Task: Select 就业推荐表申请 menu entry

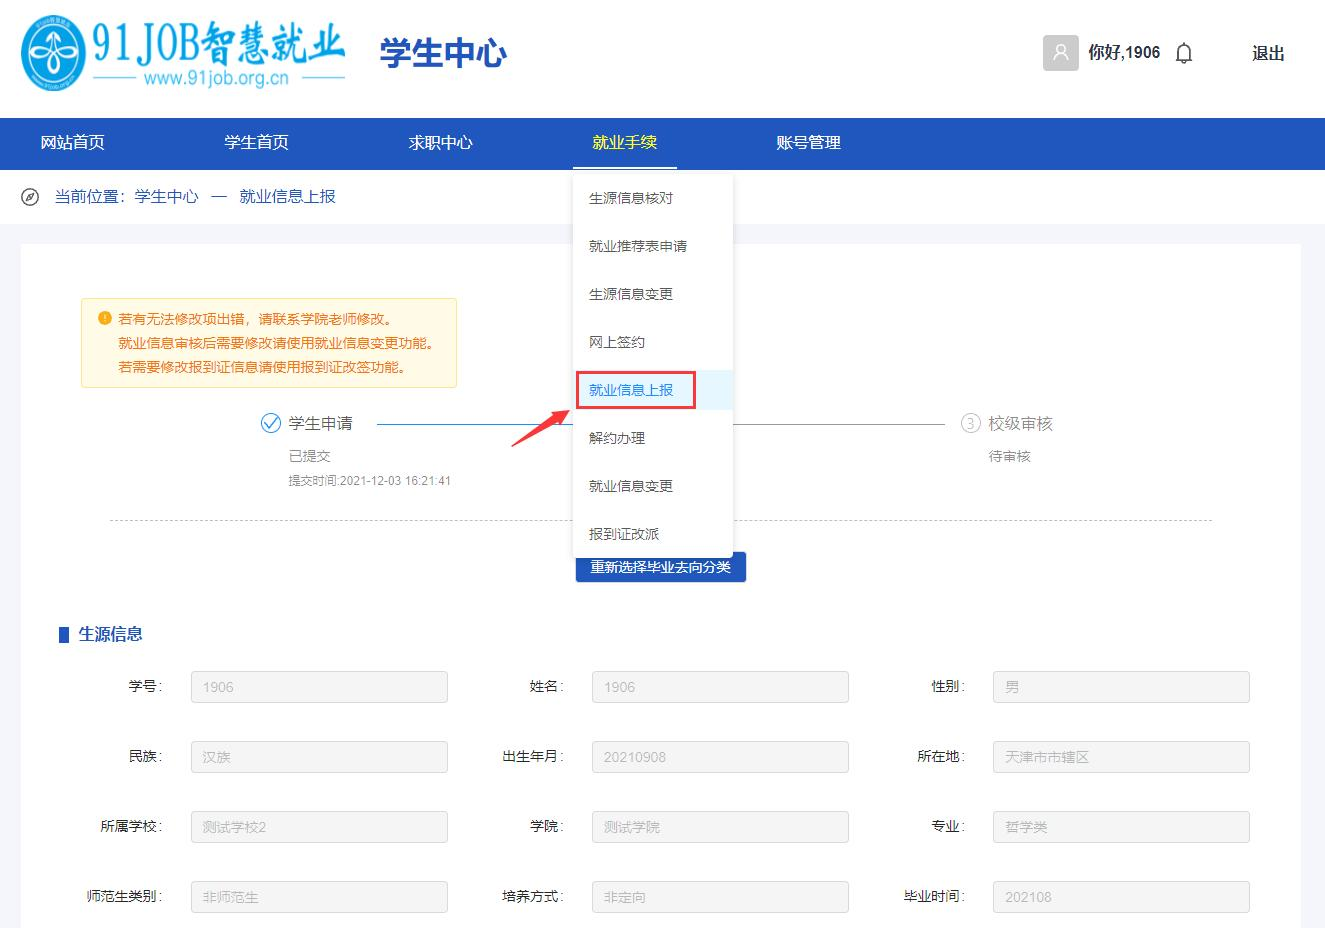Action: click(638, 246)
